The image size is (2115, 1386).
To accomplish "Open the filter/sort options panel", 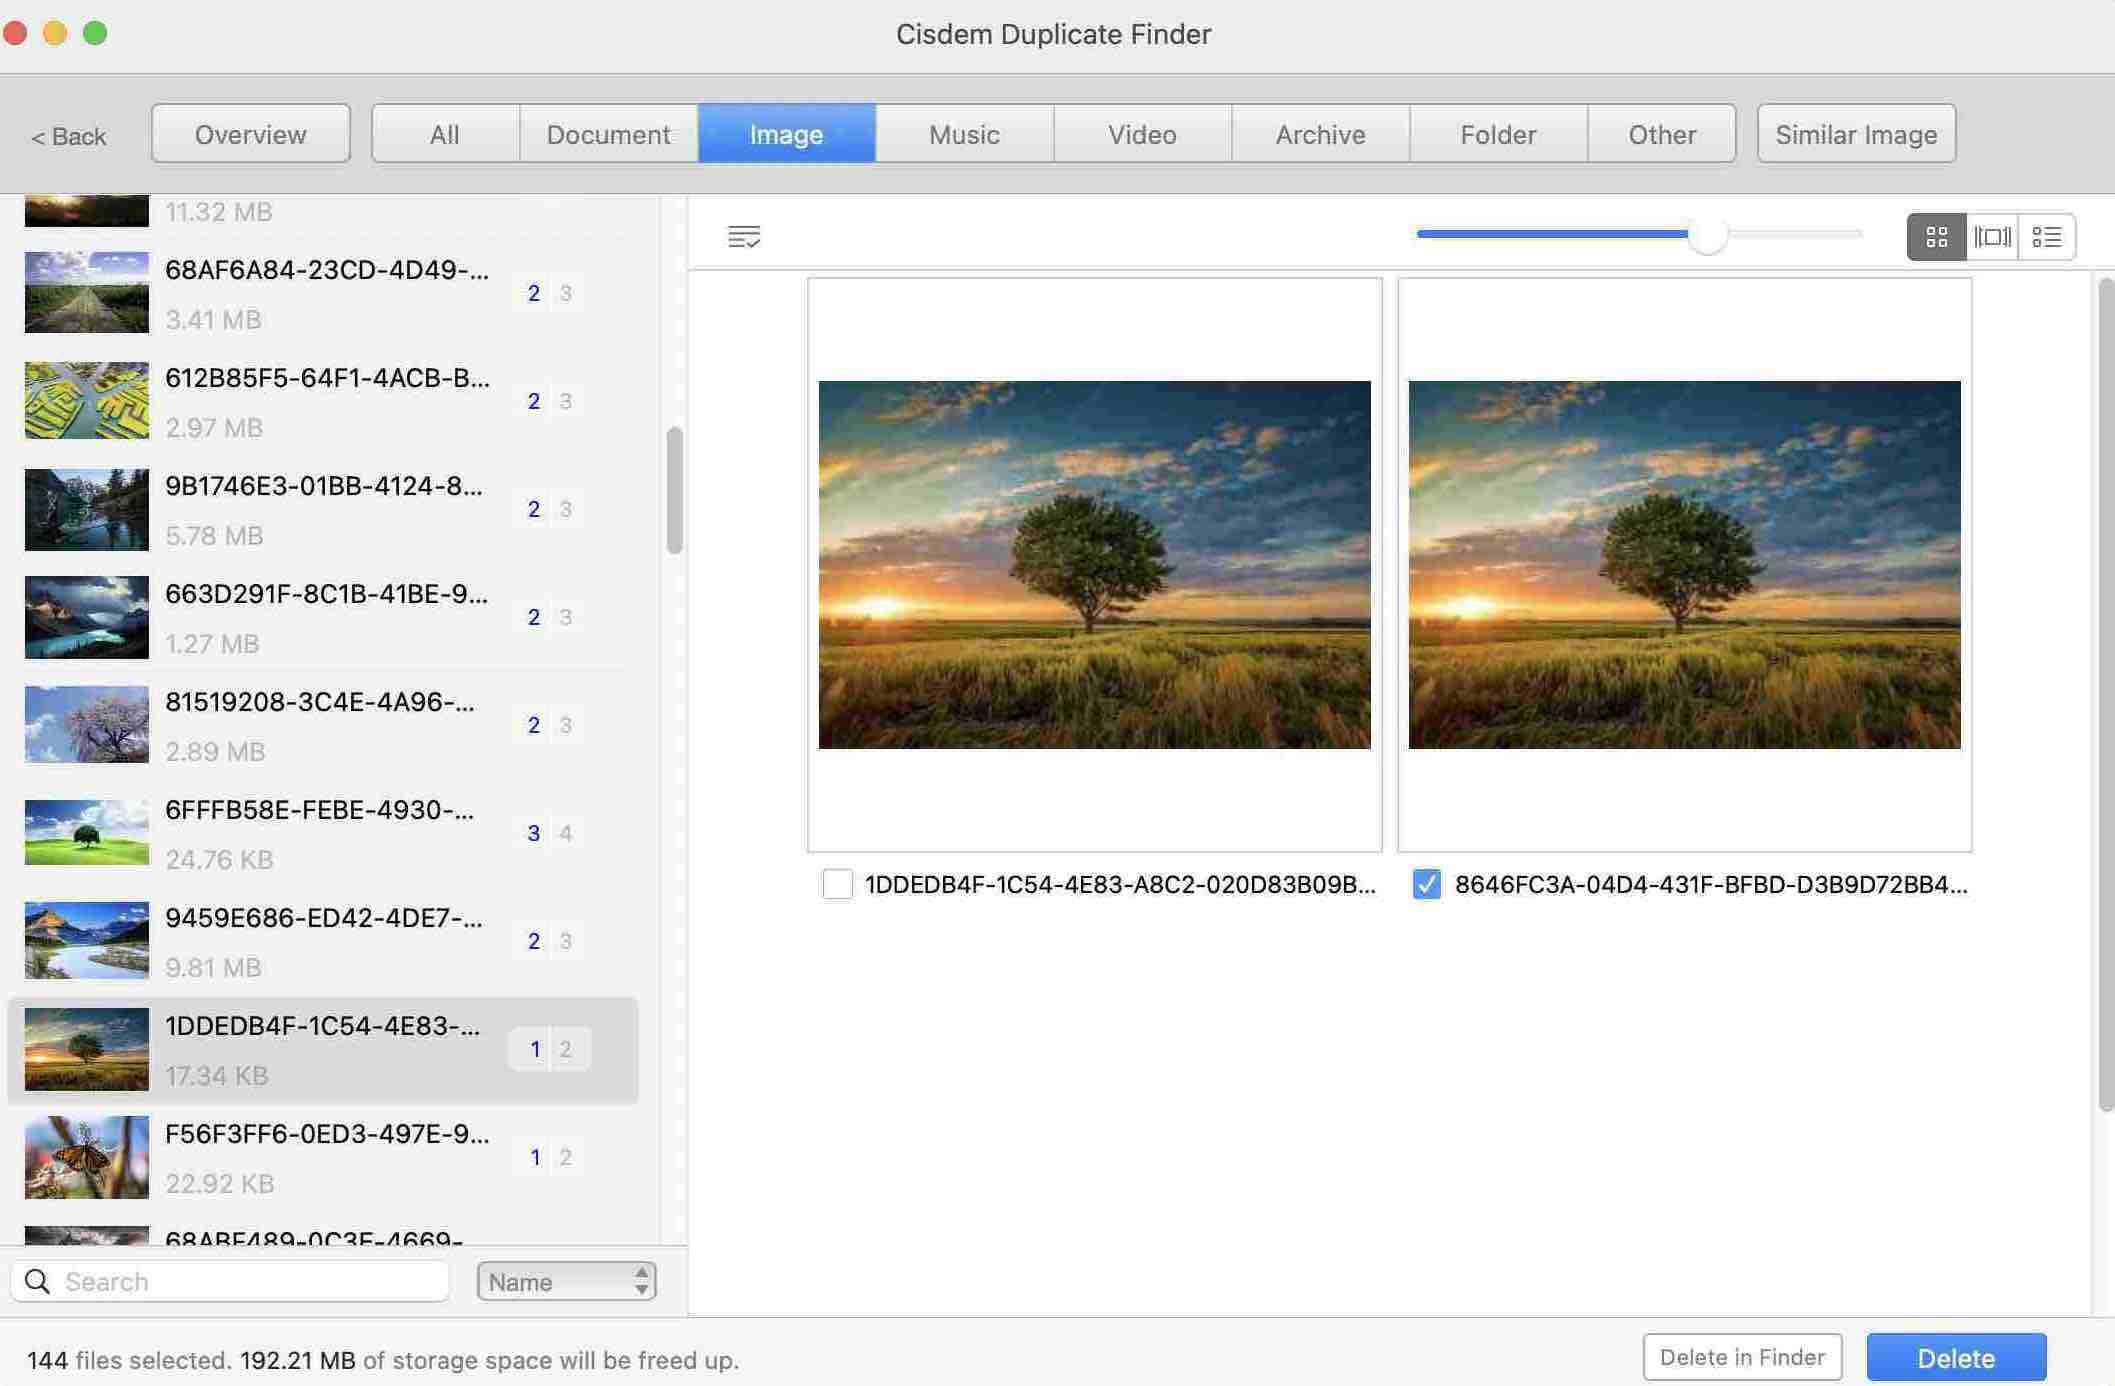I will pyautogui.click(x=745, y=235).
